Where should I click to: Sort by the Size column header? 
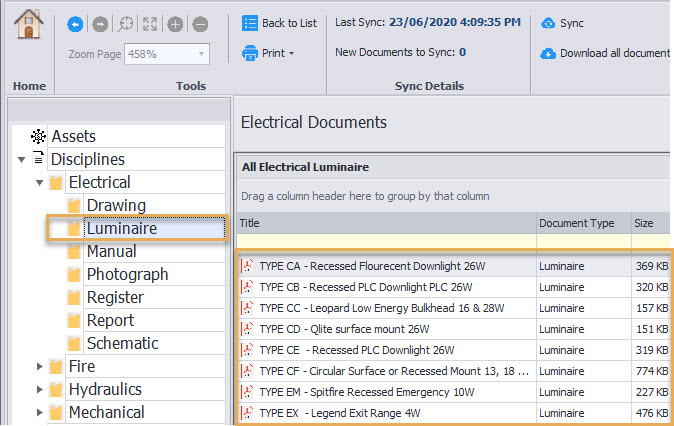[x=651, y=223]
